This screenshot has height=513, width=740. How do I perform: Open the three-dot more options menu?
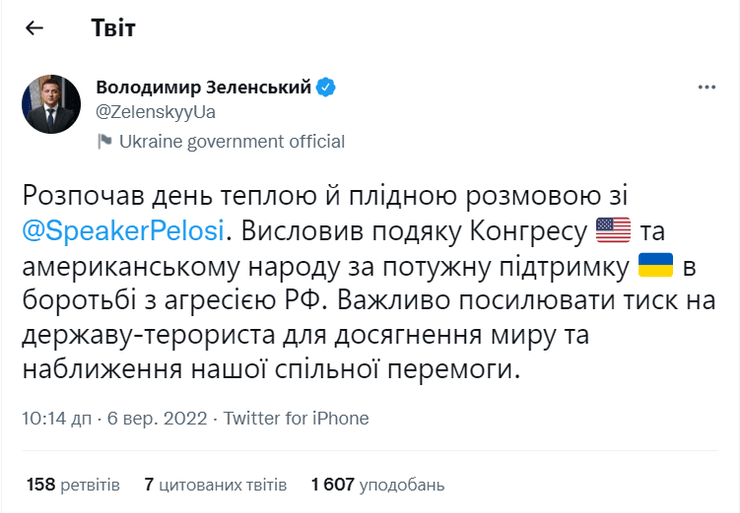(707, 89)
